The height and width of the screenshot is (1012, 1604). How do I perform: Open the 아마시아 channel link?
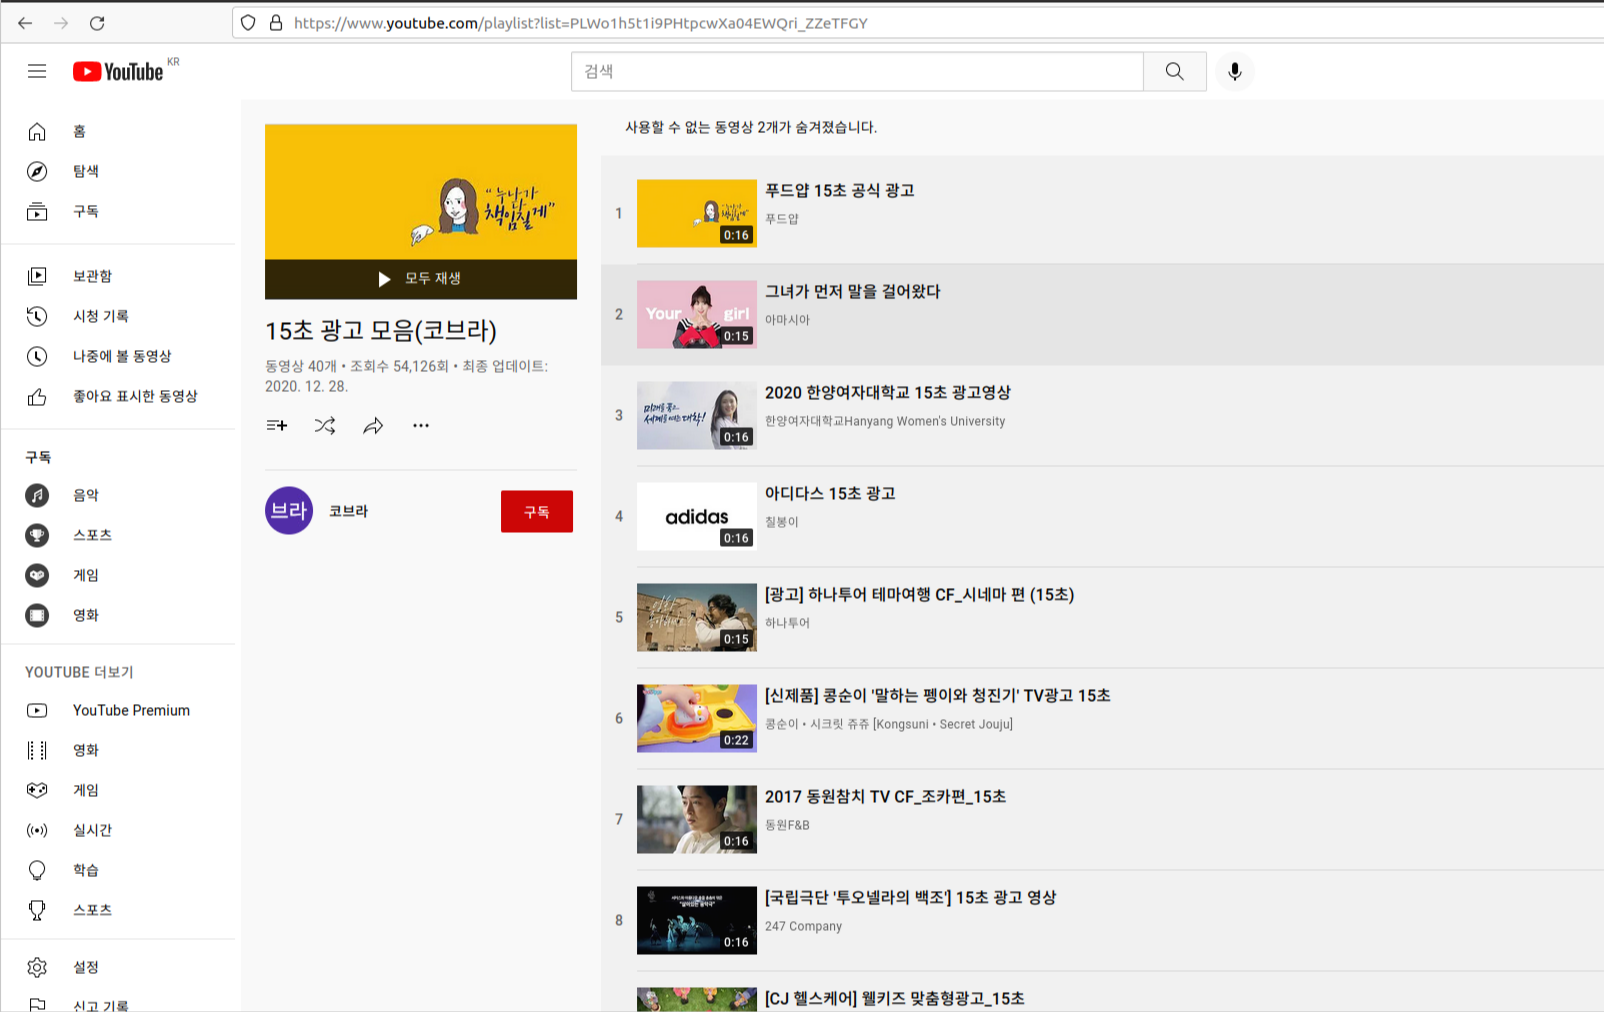pyautogui.click(x=788, y=320)
